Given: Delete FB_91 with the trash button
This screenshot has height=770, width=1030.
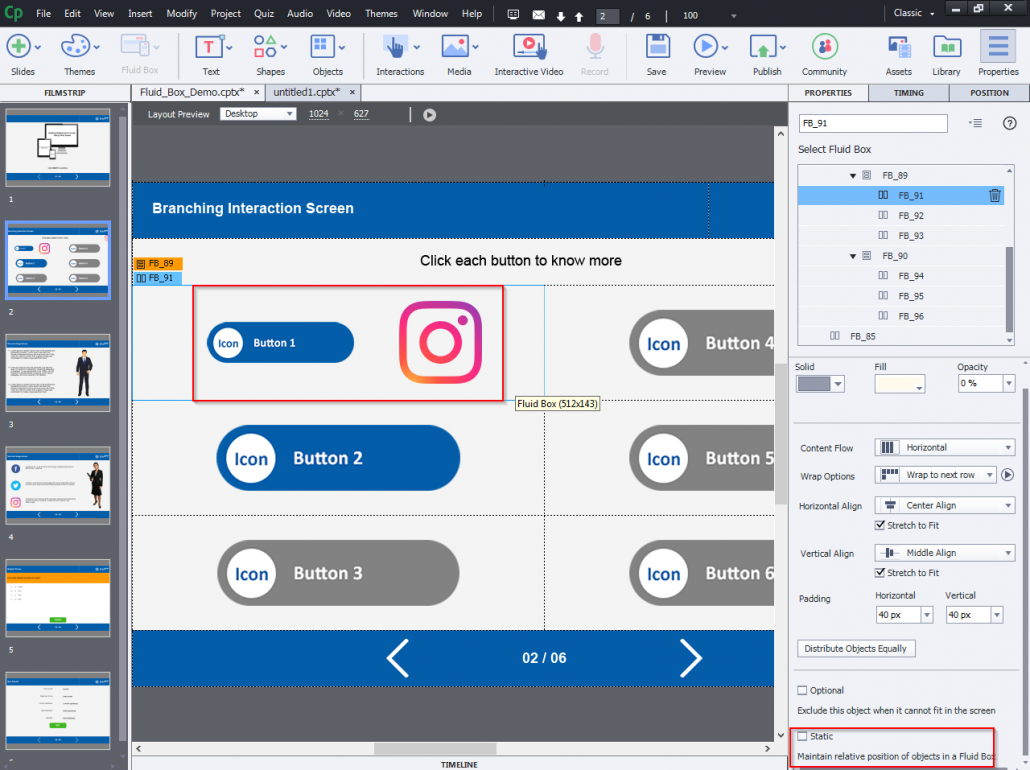Looking at the screenshot, I should tap(994, 195).
